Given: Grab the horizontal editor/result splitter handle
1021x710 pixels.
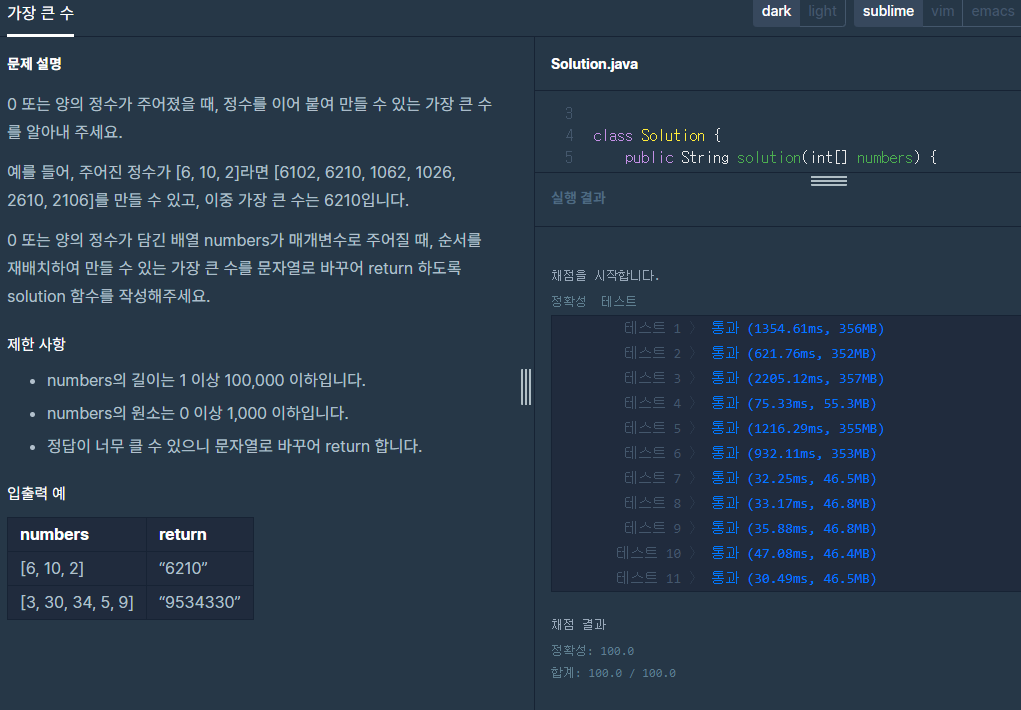Looking at the screenshot, I should 828,180.
